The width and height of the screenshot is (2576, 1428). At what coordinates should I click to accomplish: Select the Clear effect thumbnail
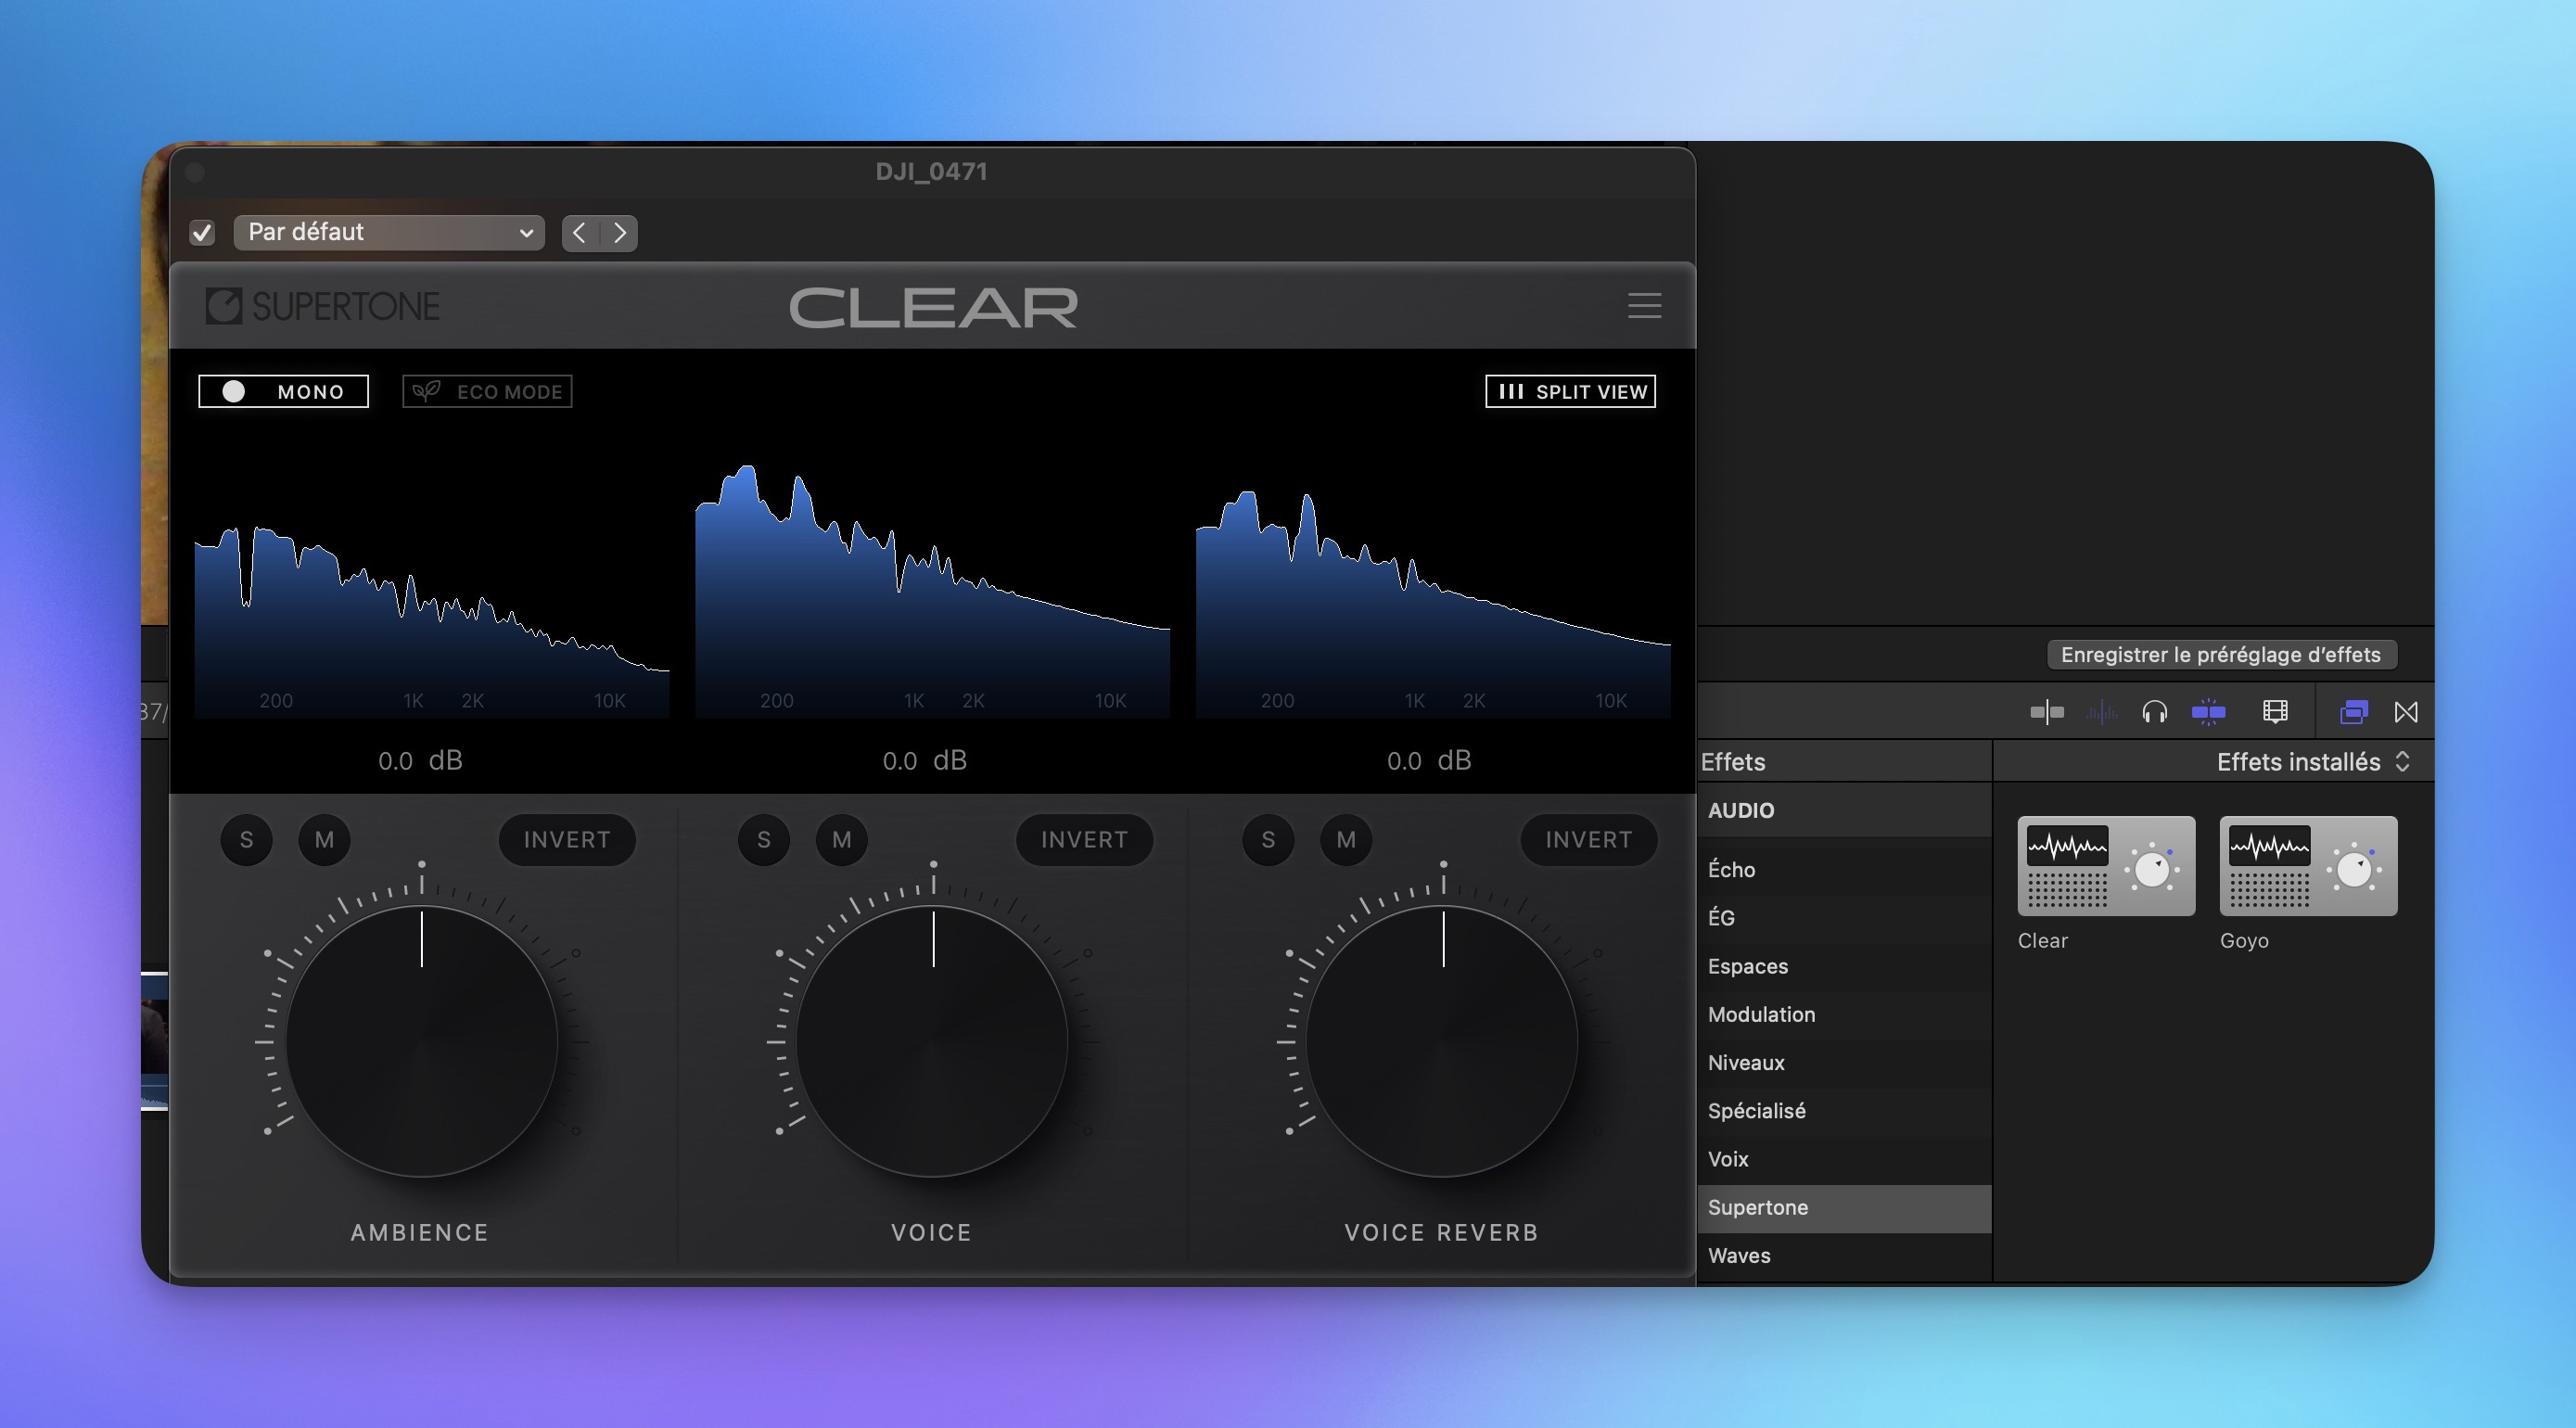[2106, 866]
